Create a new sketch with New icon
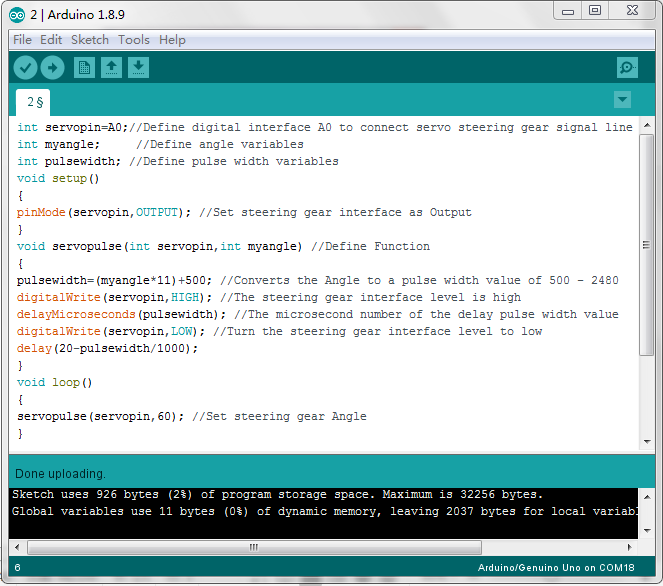The height and width of the screenshot is (586, 663). [x=85, y=67]
